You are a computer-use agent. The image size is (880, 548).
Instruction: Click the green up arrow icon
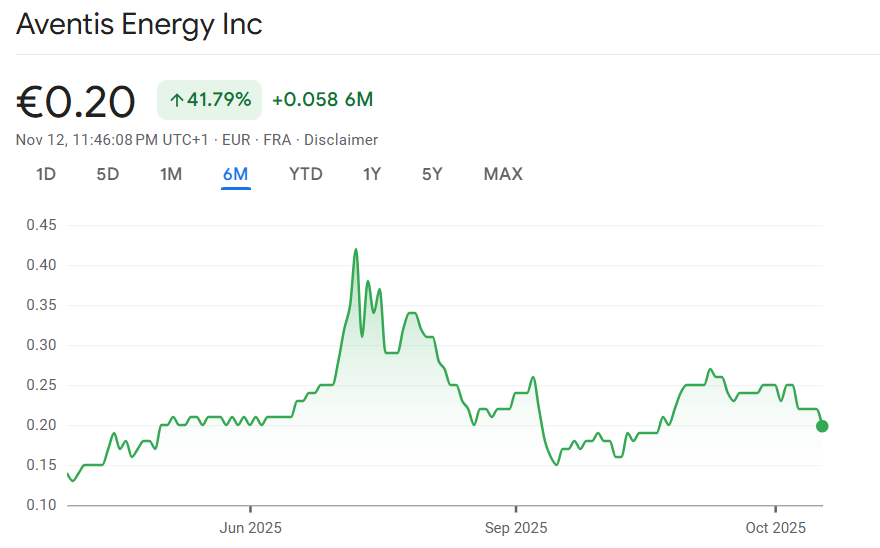[x=176, y=100]
